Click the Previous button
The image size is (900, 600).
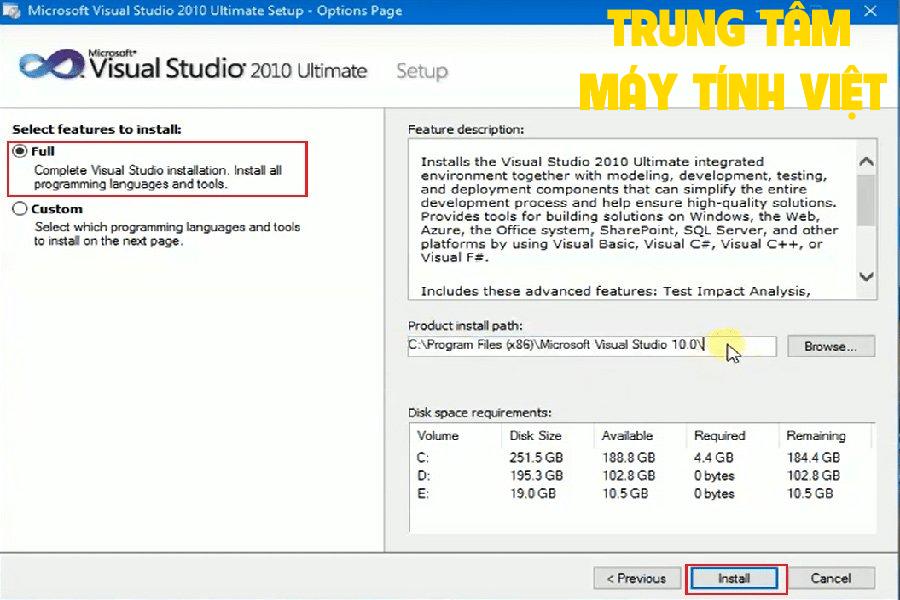pyautogui.click(x=637, y=578)
